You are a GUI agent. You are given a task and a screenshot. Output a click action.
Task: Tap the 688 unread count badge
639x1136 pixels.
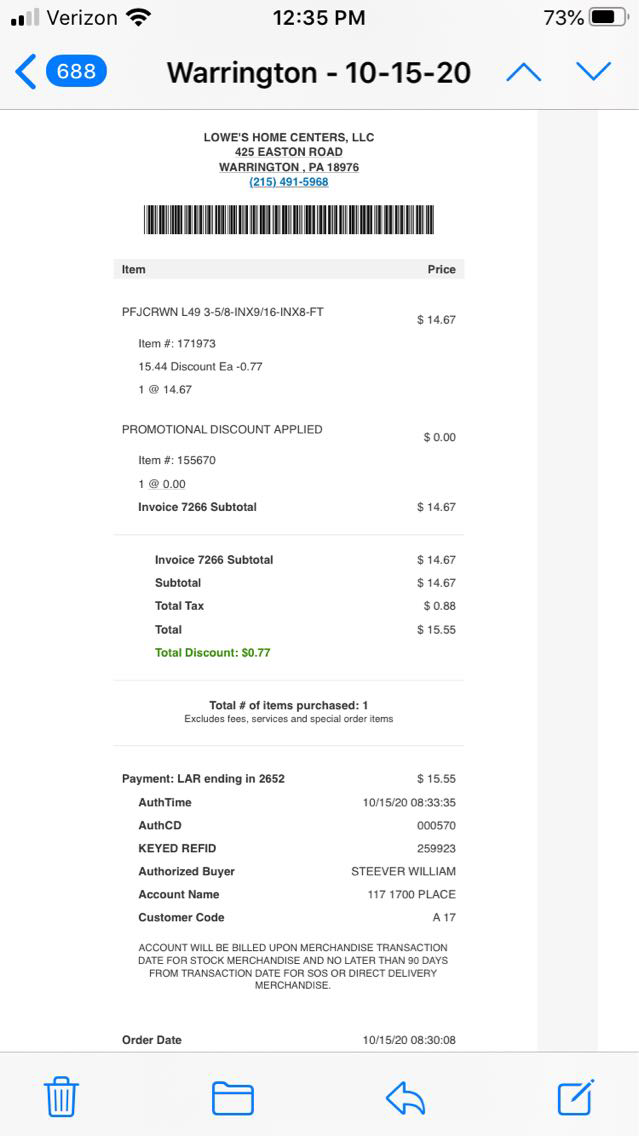76,72
